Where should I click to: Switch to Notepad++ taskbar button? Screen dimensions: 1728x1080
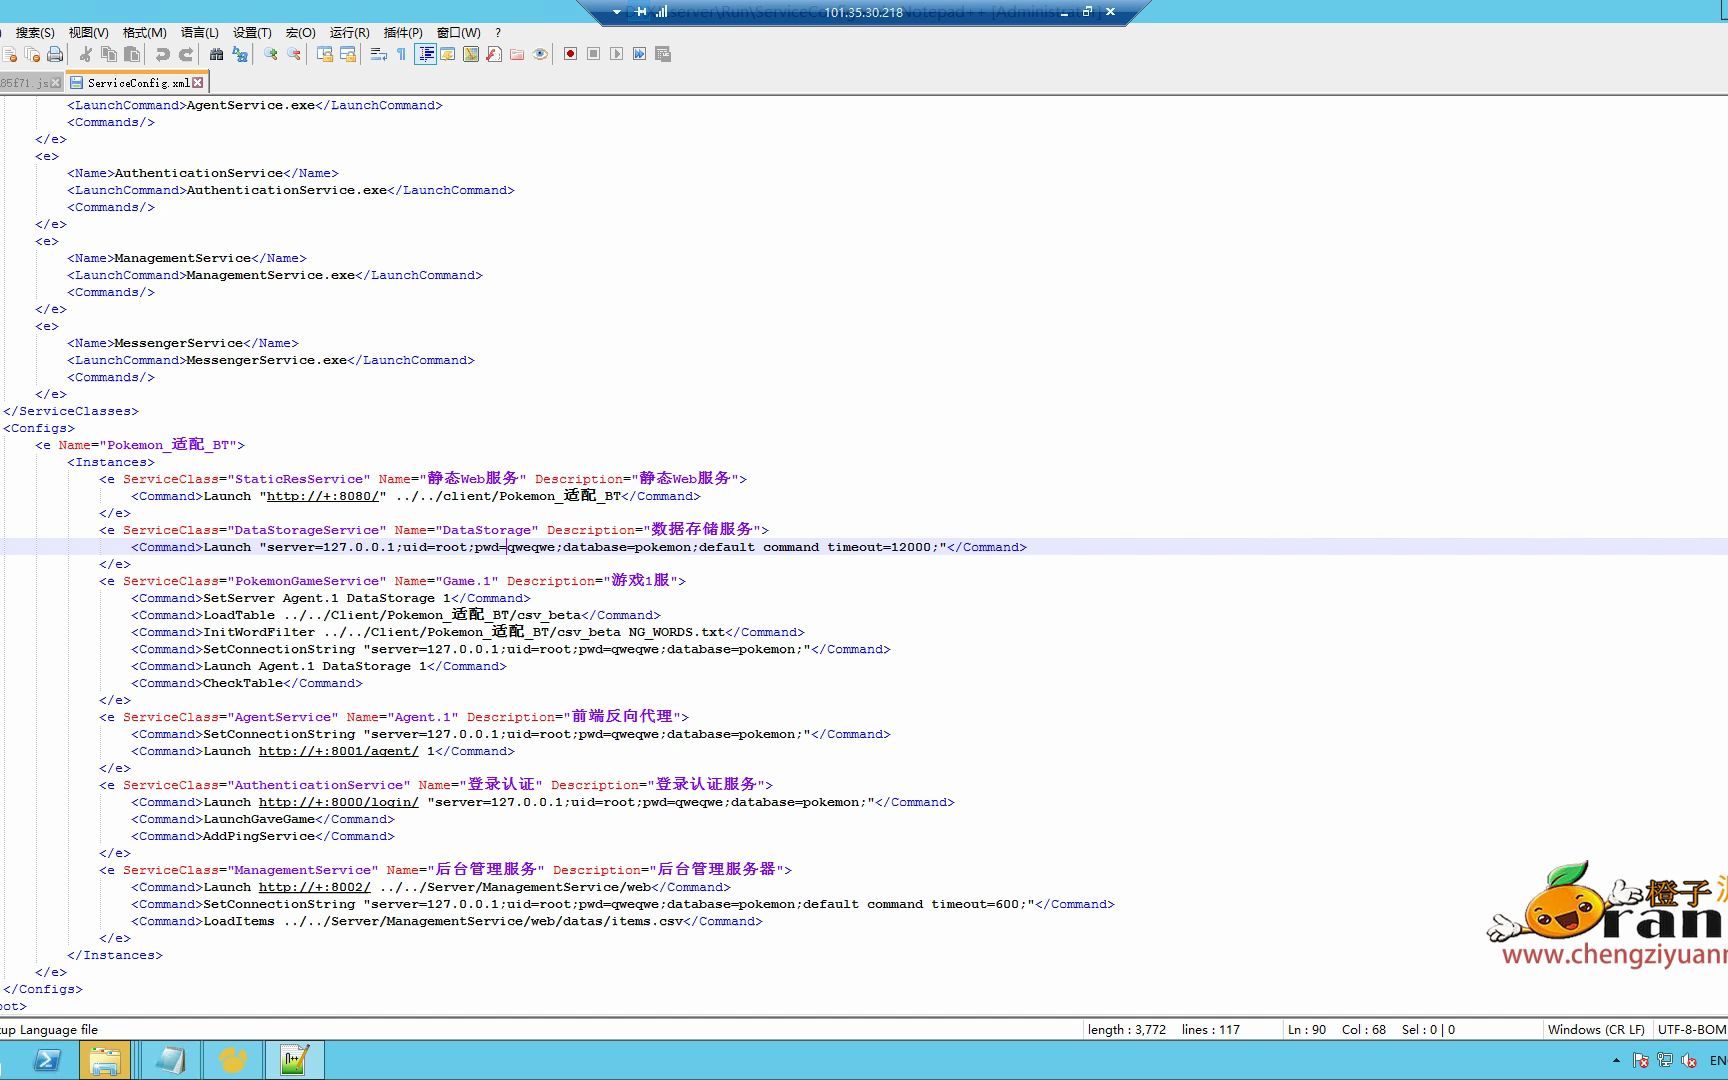point(294,1060)
